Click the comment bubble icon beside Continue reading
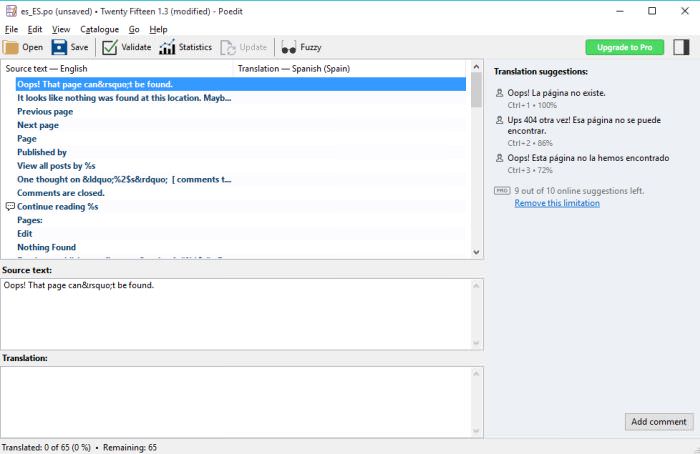The height and width of the screenshot is (454, 700). (x=10, y=206)
